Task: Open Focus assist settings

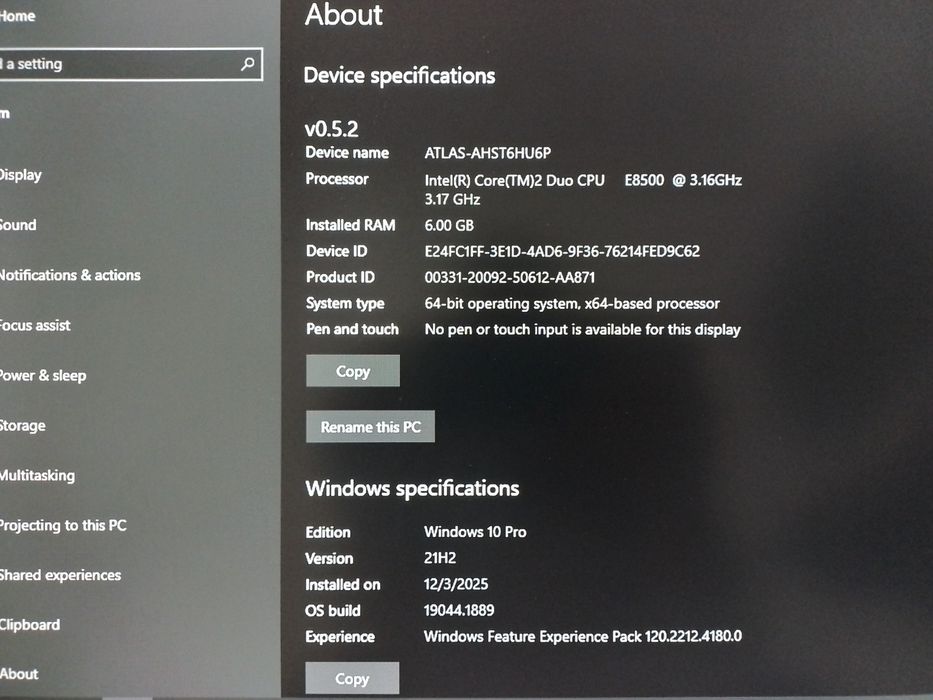Action: 35,325
